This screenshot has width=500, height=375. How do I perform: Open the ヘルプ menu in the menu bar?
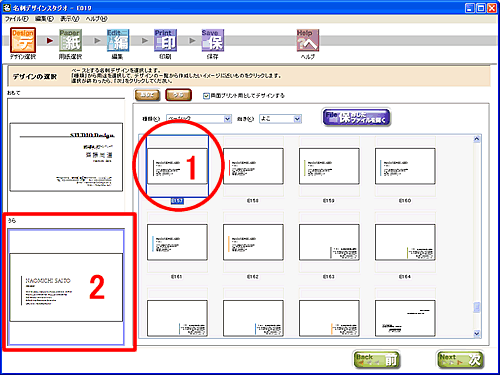pos(96,19)
